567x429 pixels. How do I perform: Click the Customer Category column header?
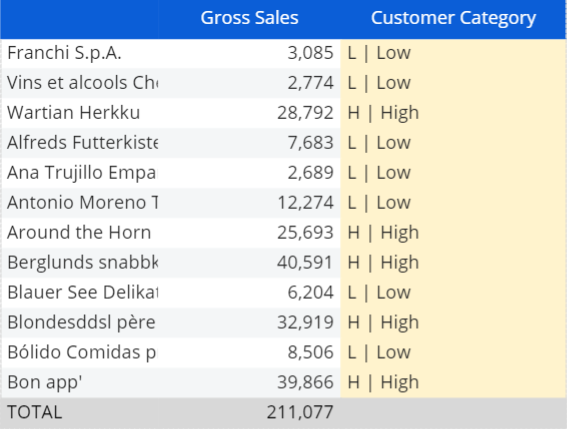point(453,18)
